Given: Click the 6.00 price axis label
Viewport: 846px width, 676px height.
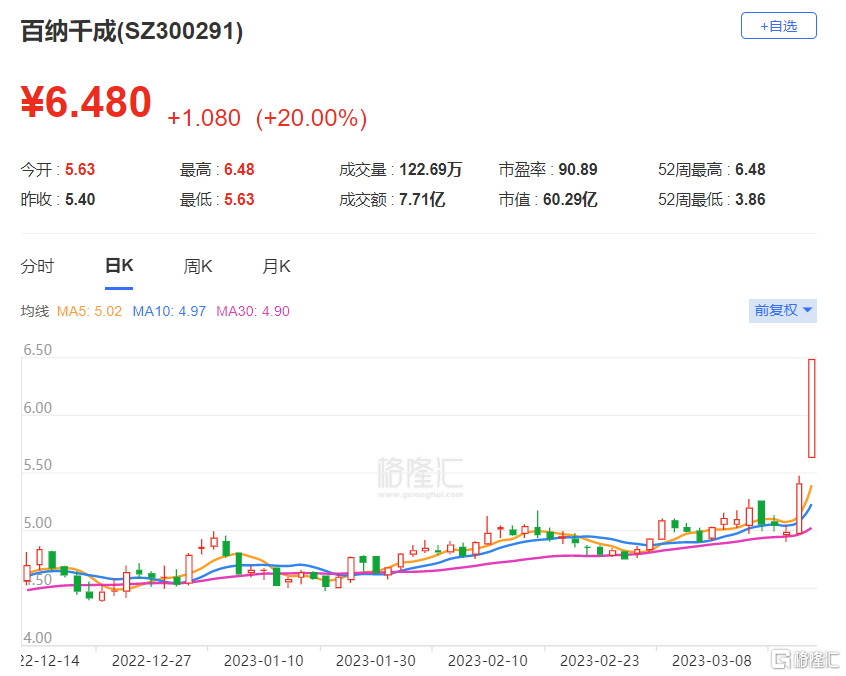Looking at the screenshot, I should click(38, 408).
